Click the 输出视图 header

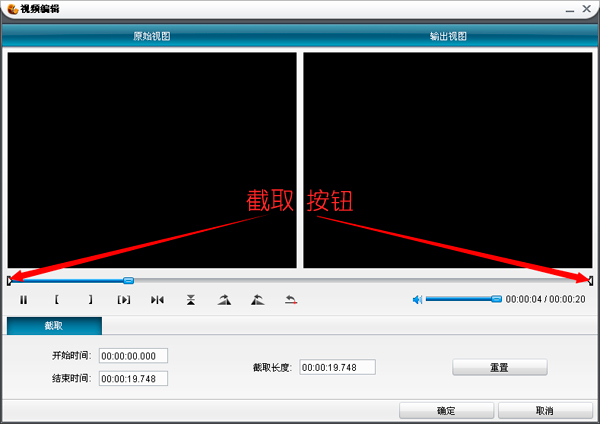pos(448,36)
